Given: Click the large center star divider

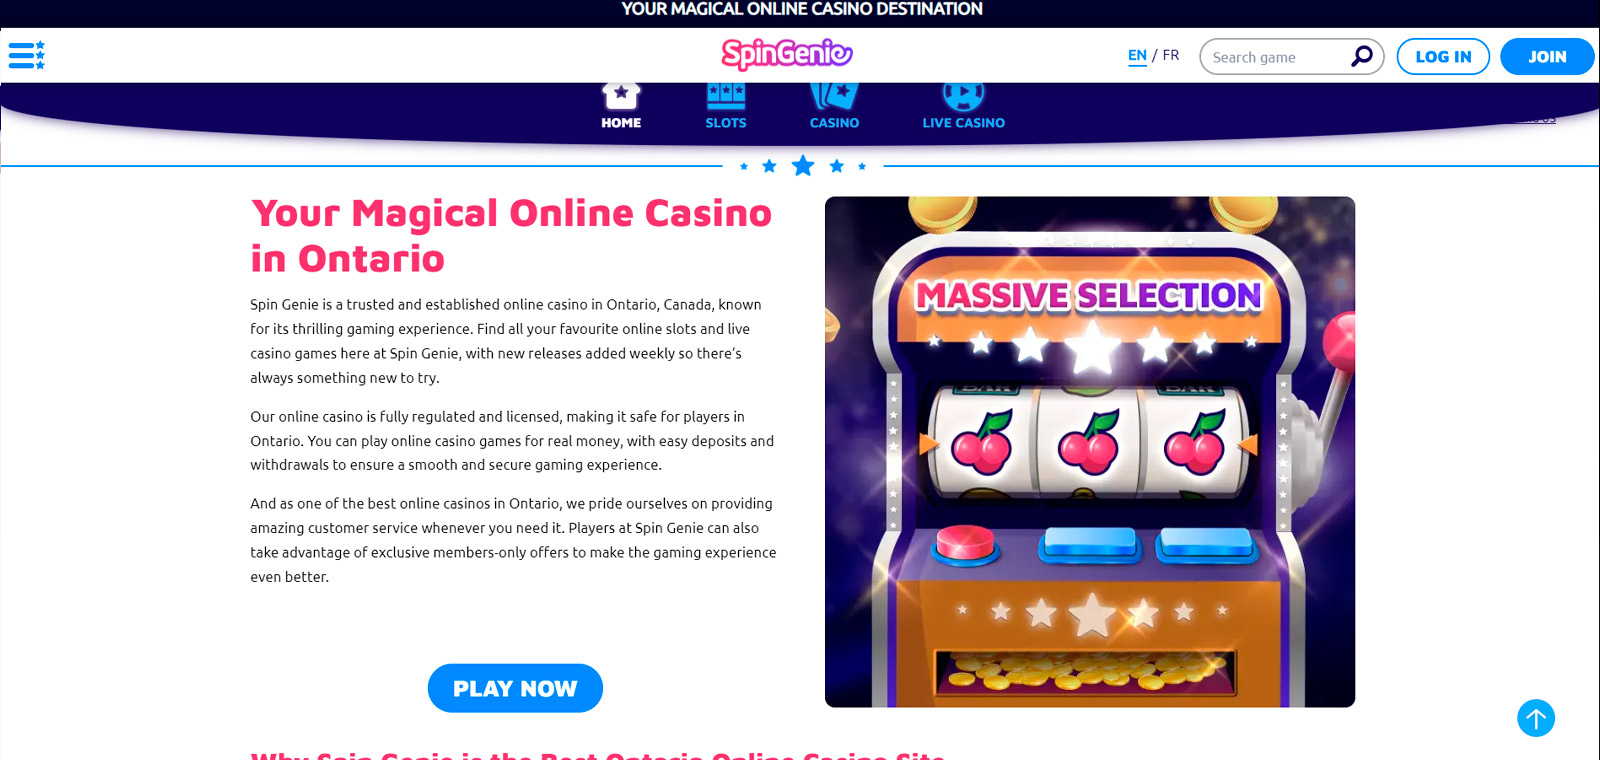Looking at the screenshot, I should coord(803,166).
